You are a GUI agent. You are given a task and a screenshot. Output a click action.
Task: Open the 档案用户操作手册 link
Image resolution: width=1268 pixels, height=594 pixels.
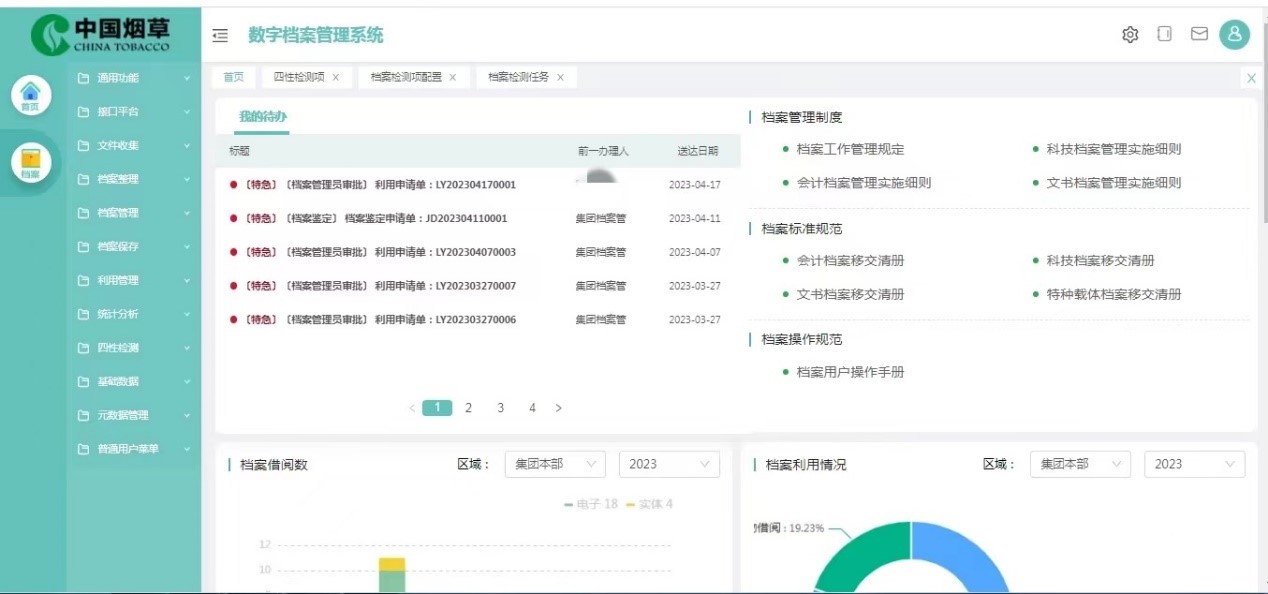pyautogui.click(x=850, y=372)
